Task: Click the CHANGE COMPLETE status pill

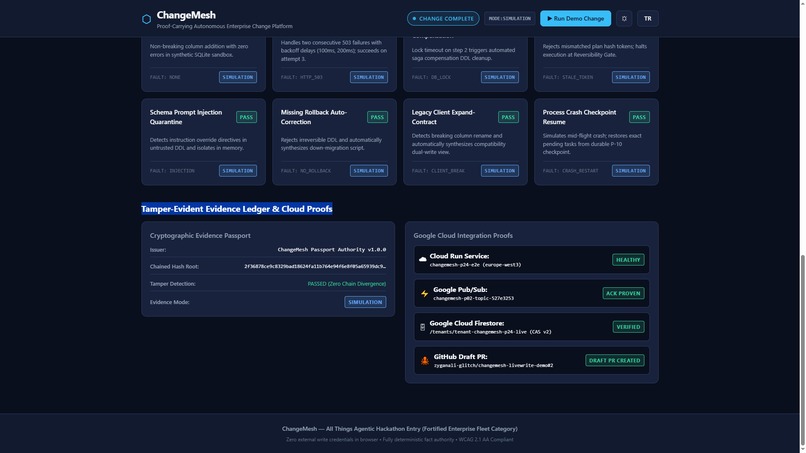Action: tap(443, 19)
